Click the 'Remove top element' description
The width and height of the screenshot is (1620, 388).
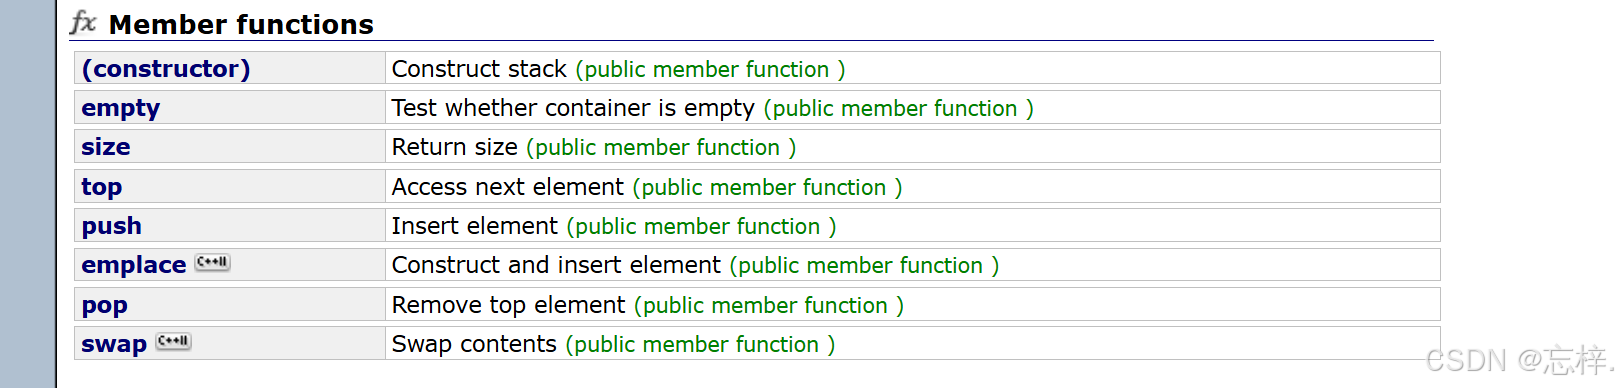509,305
